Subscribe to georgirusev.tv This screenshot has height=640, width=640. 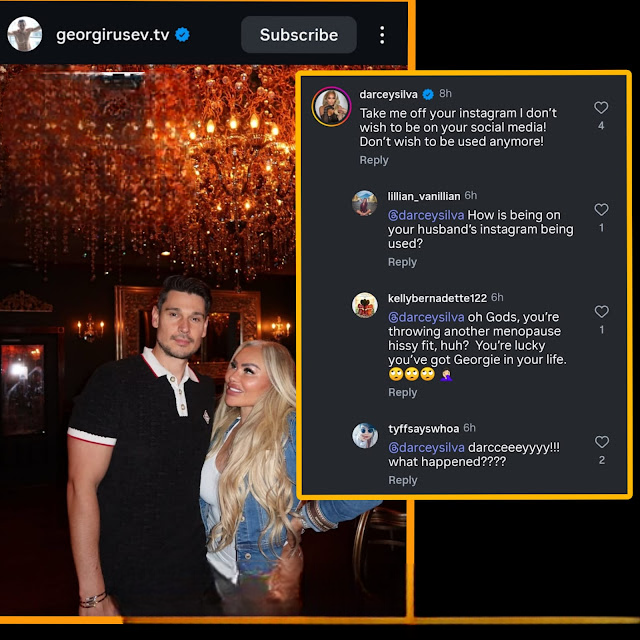(299, 35)
